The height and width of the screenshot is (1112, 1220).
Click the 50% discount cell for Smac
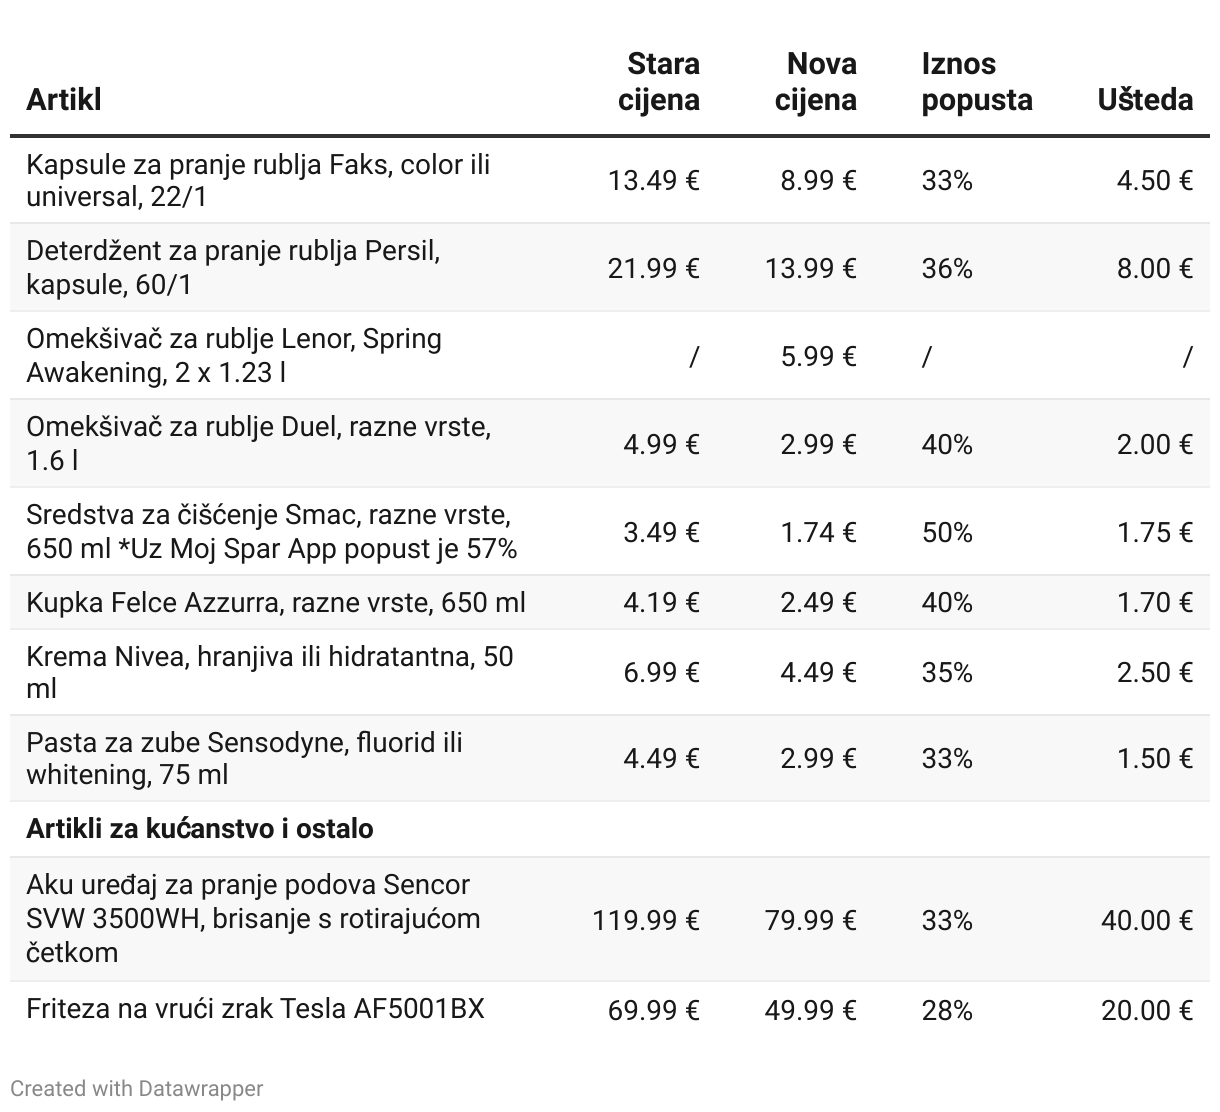pyautogui.click(x=947, y=532)
